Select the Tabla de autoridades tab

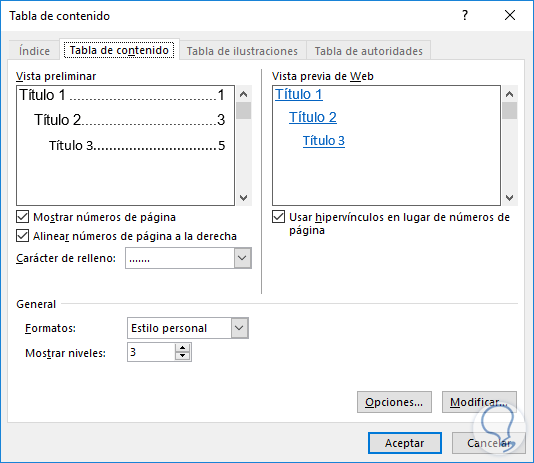click(368, 51)
